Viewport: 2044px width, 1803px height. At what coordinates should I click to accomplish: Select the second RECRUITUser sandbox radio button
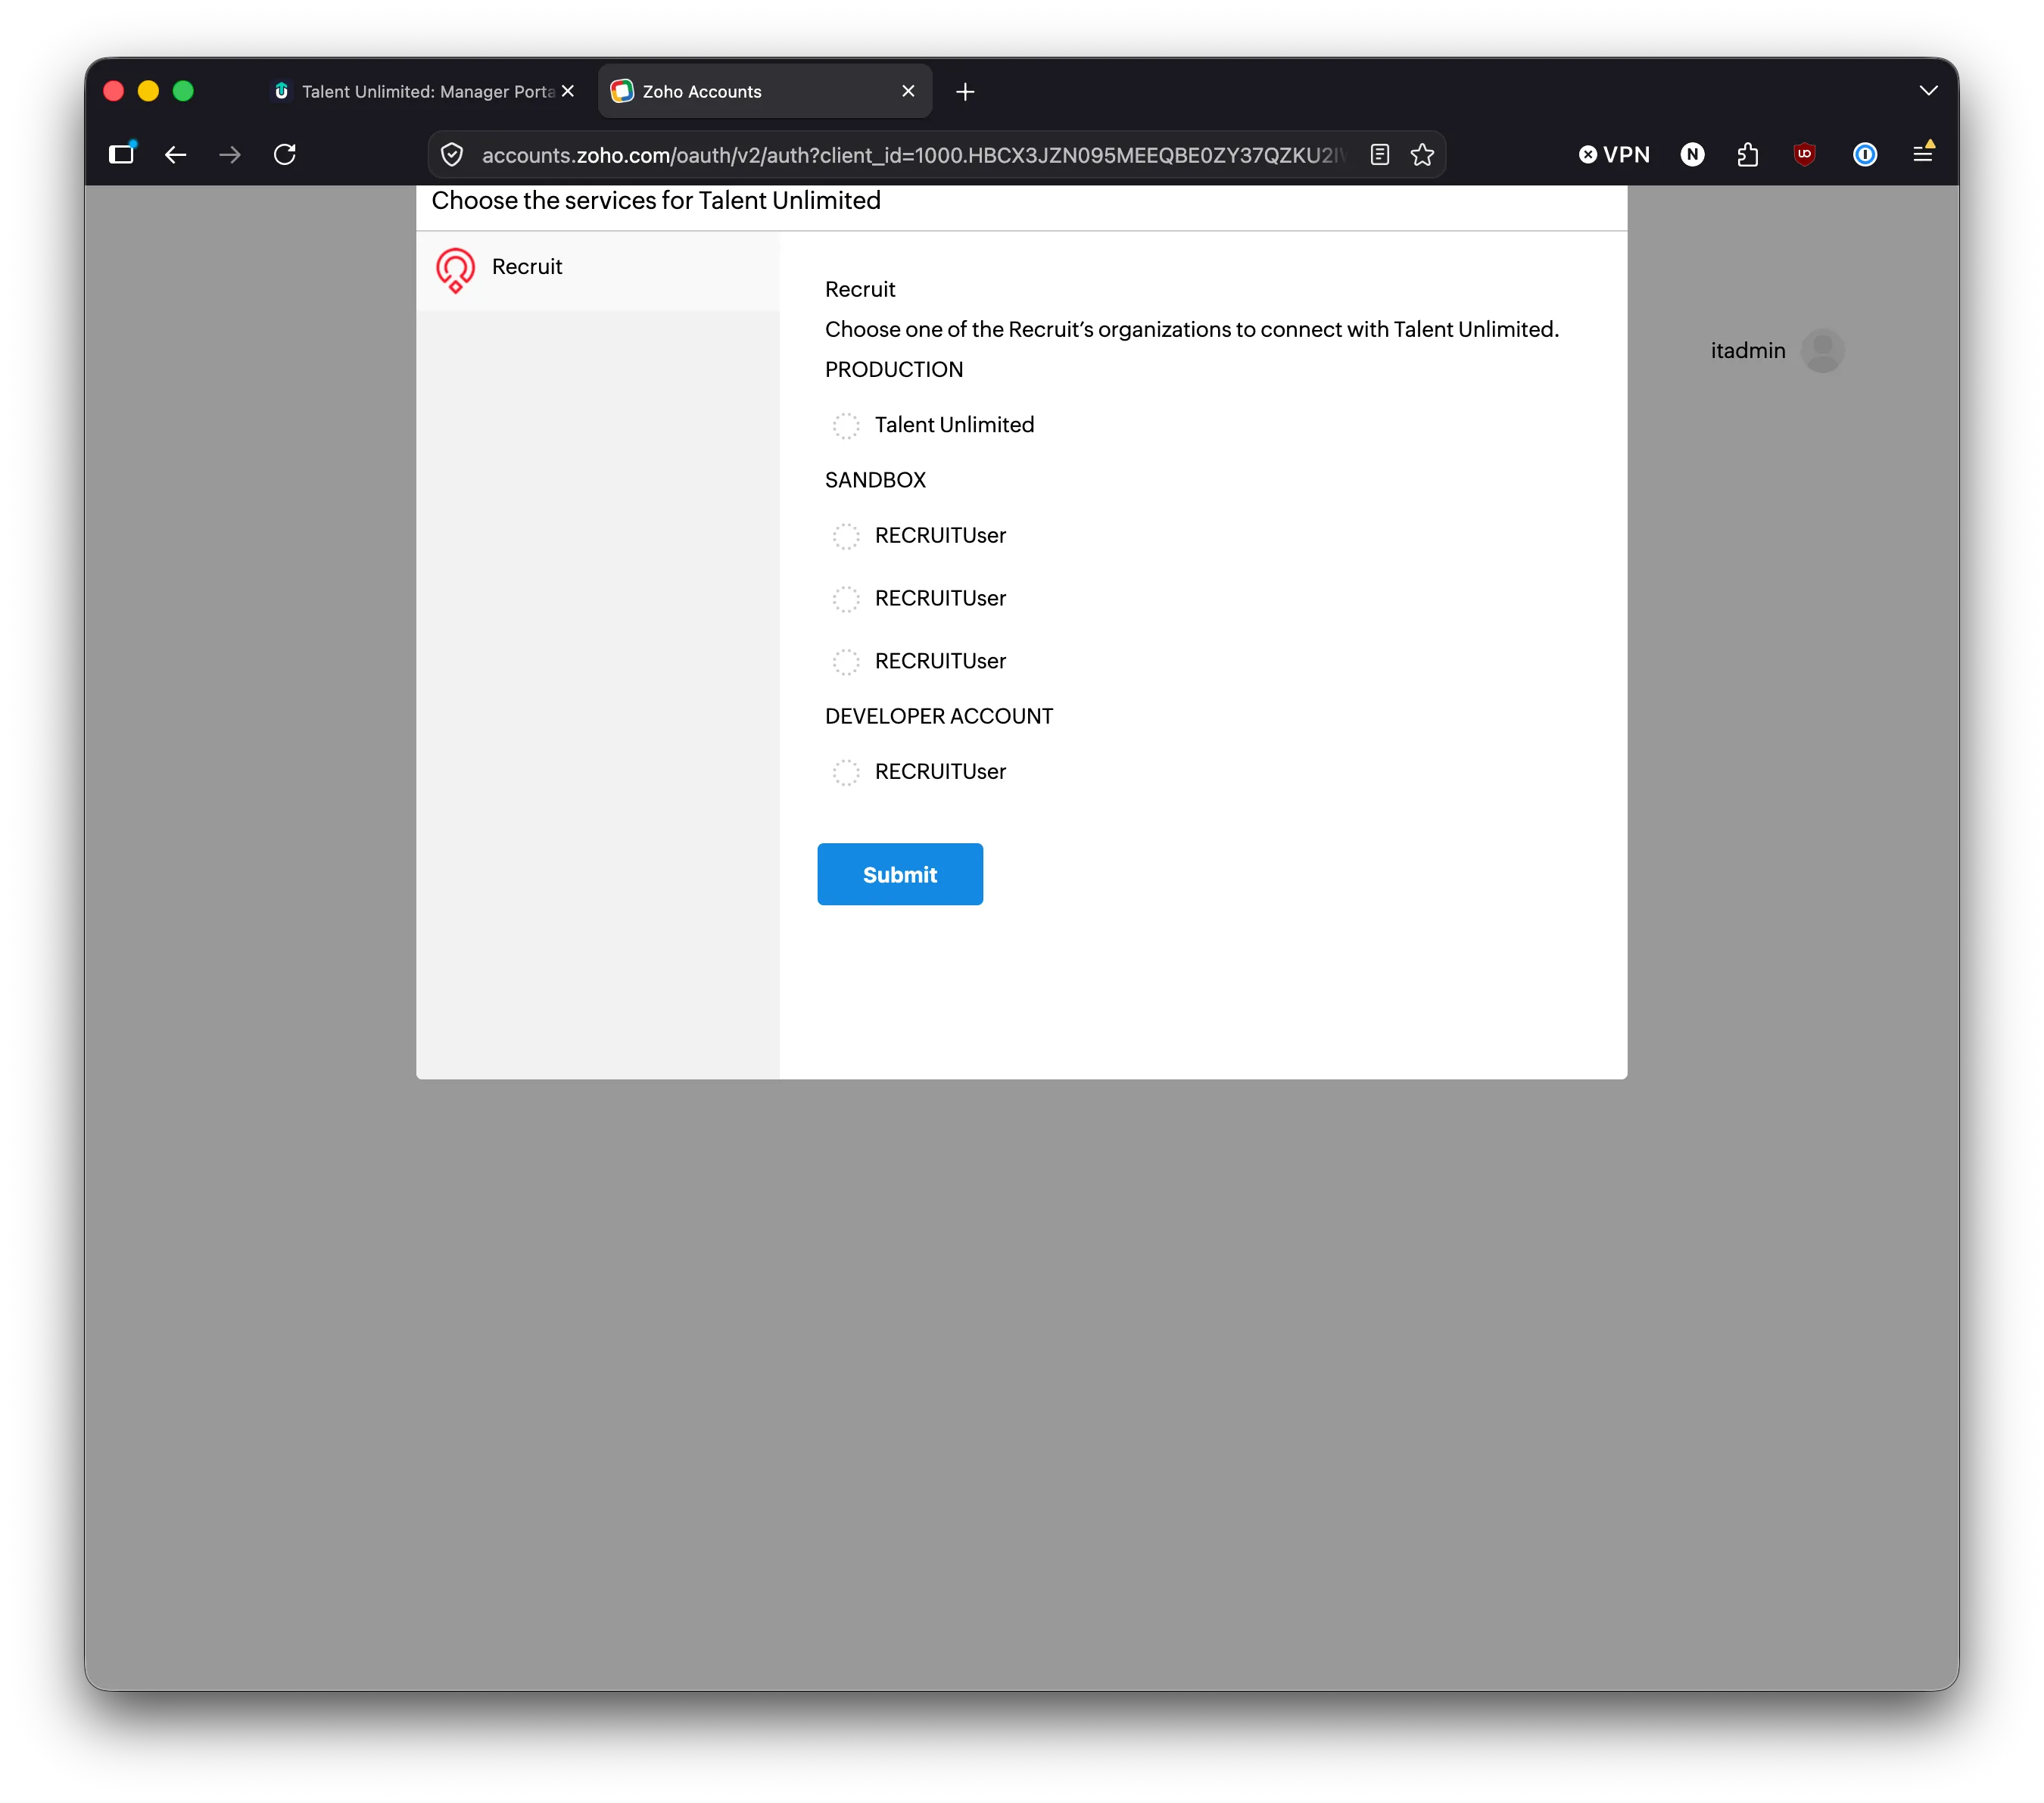[846, 599]
